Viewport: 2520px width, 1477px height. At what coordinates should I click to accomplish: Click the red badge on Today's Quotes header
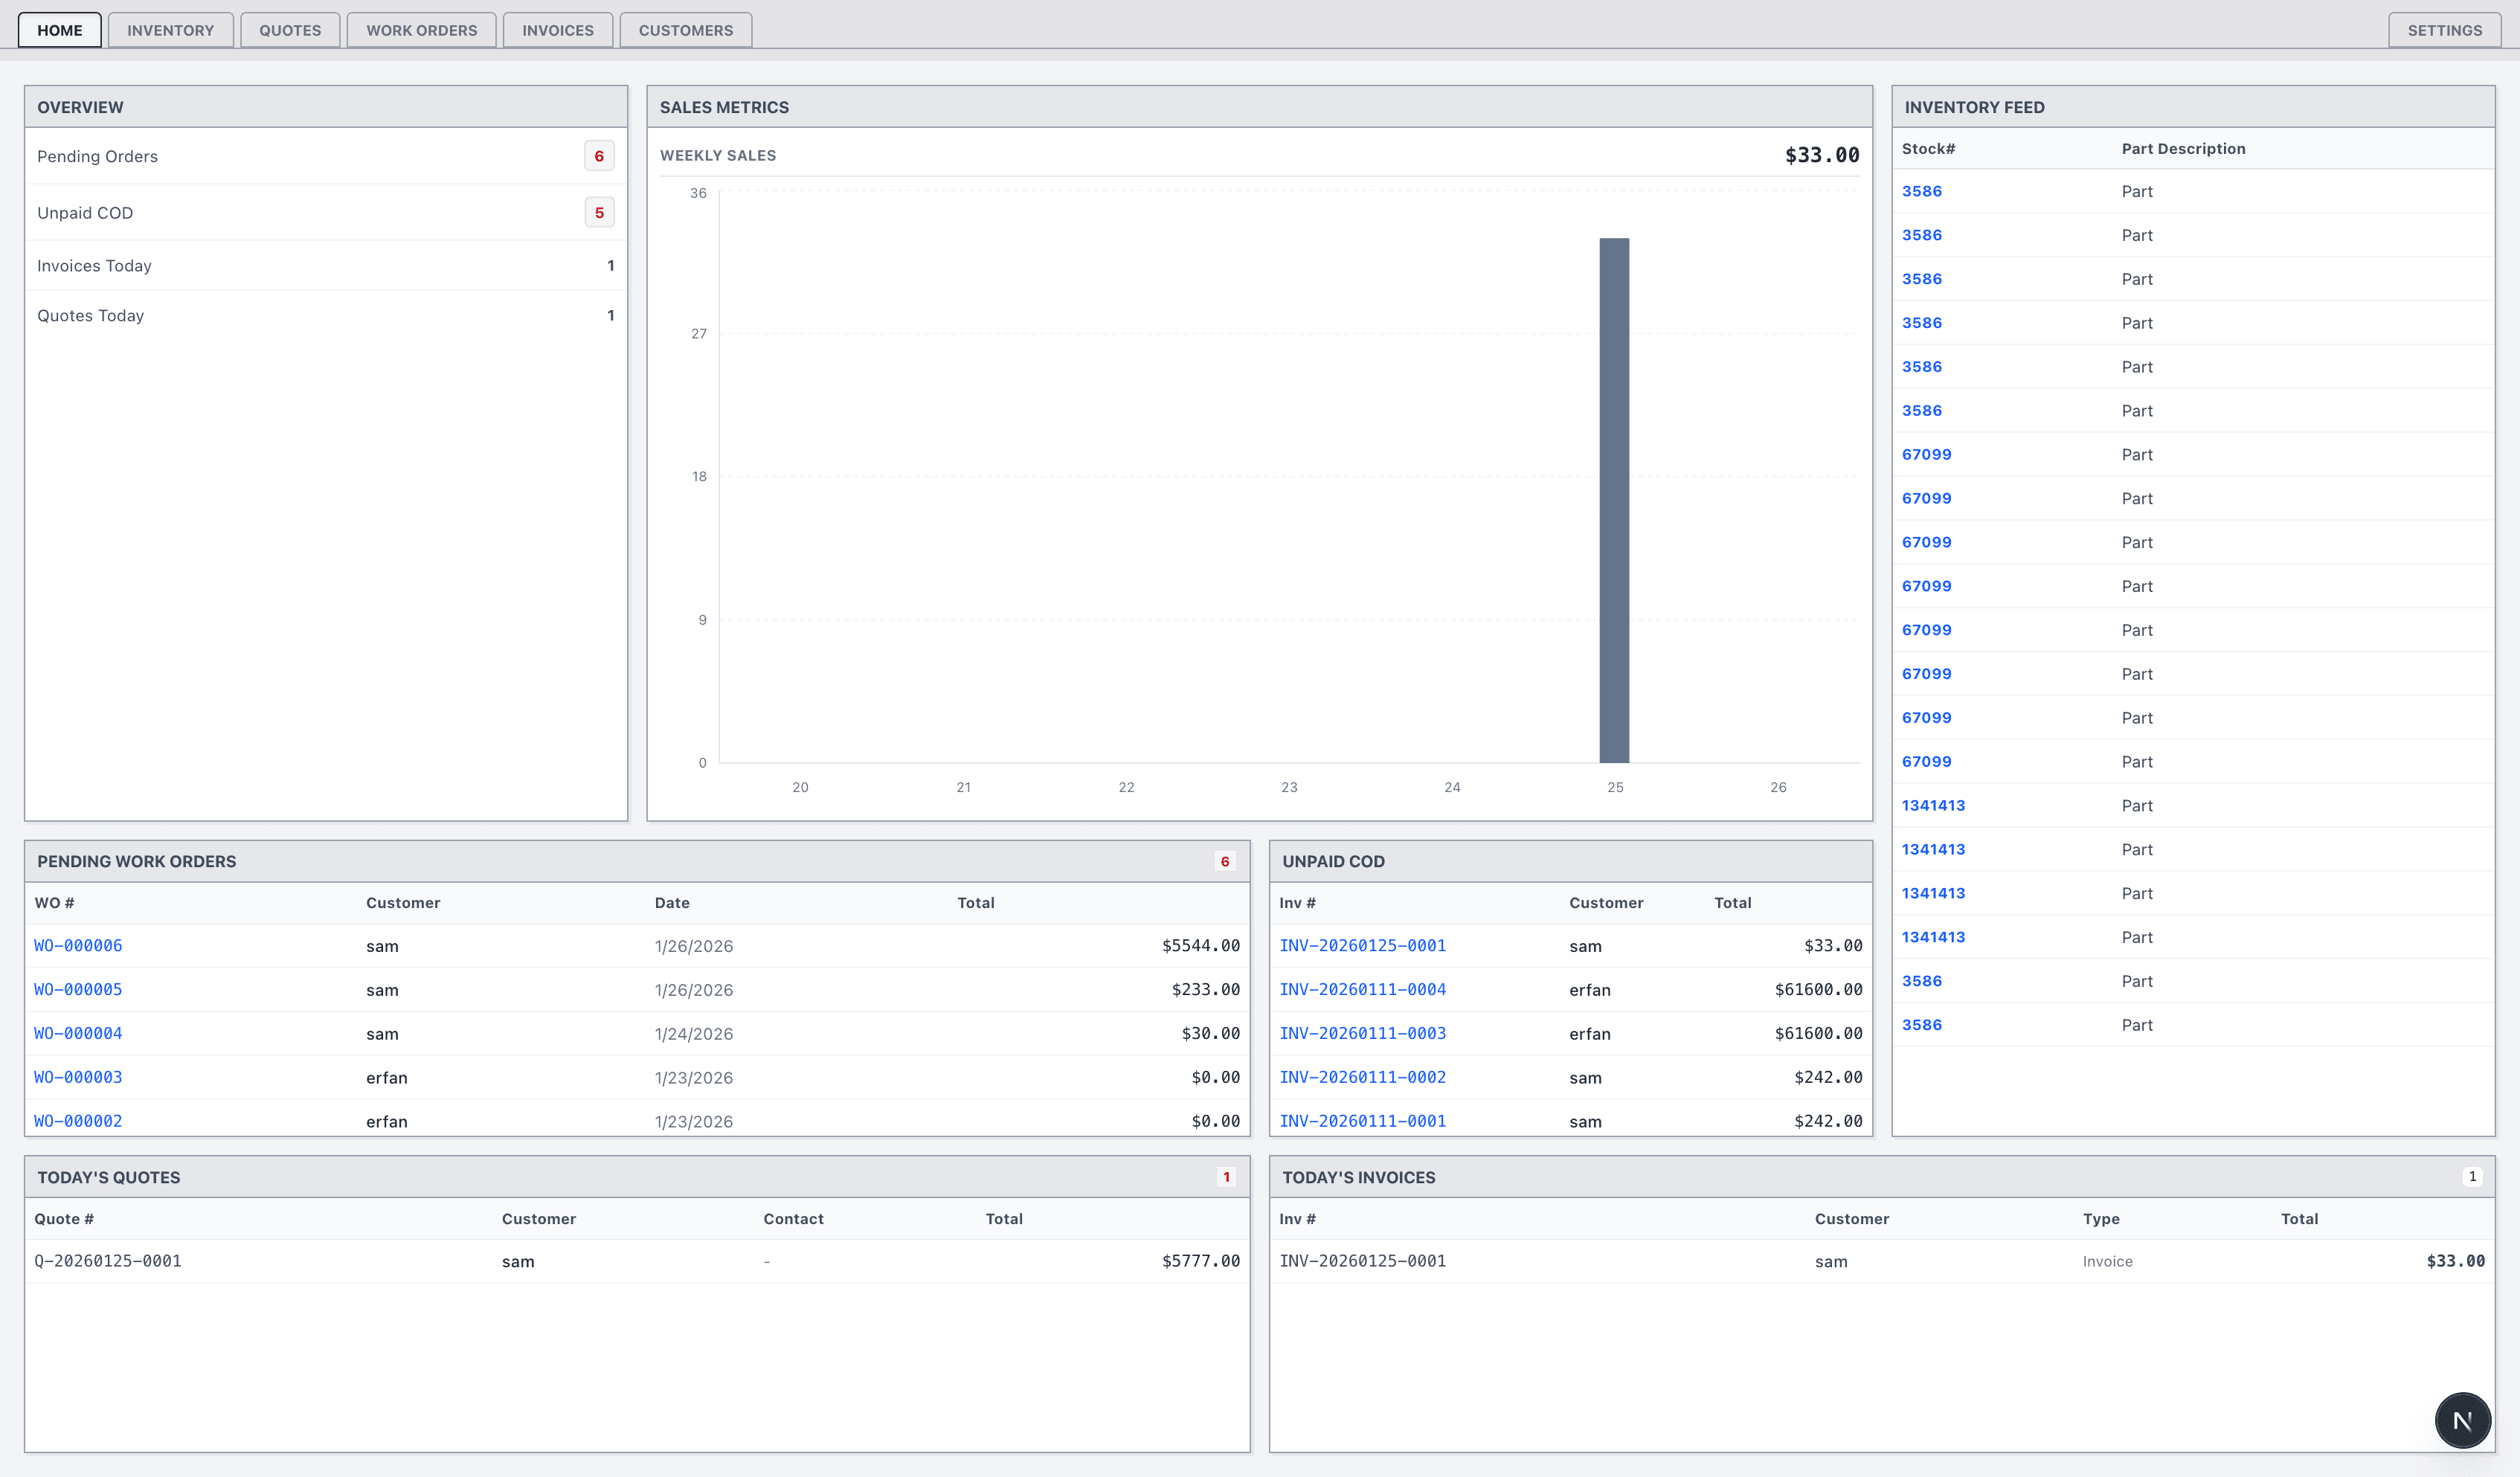1226,1176
